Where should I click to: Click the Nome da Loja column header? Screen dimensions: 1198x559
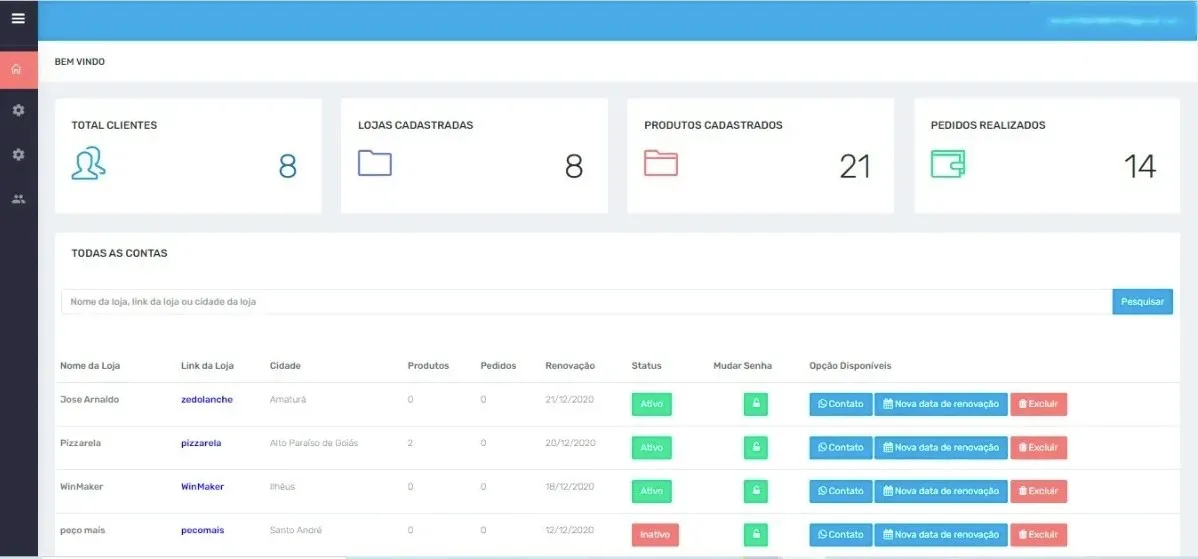pyautogui.click(x=90, y=366)
